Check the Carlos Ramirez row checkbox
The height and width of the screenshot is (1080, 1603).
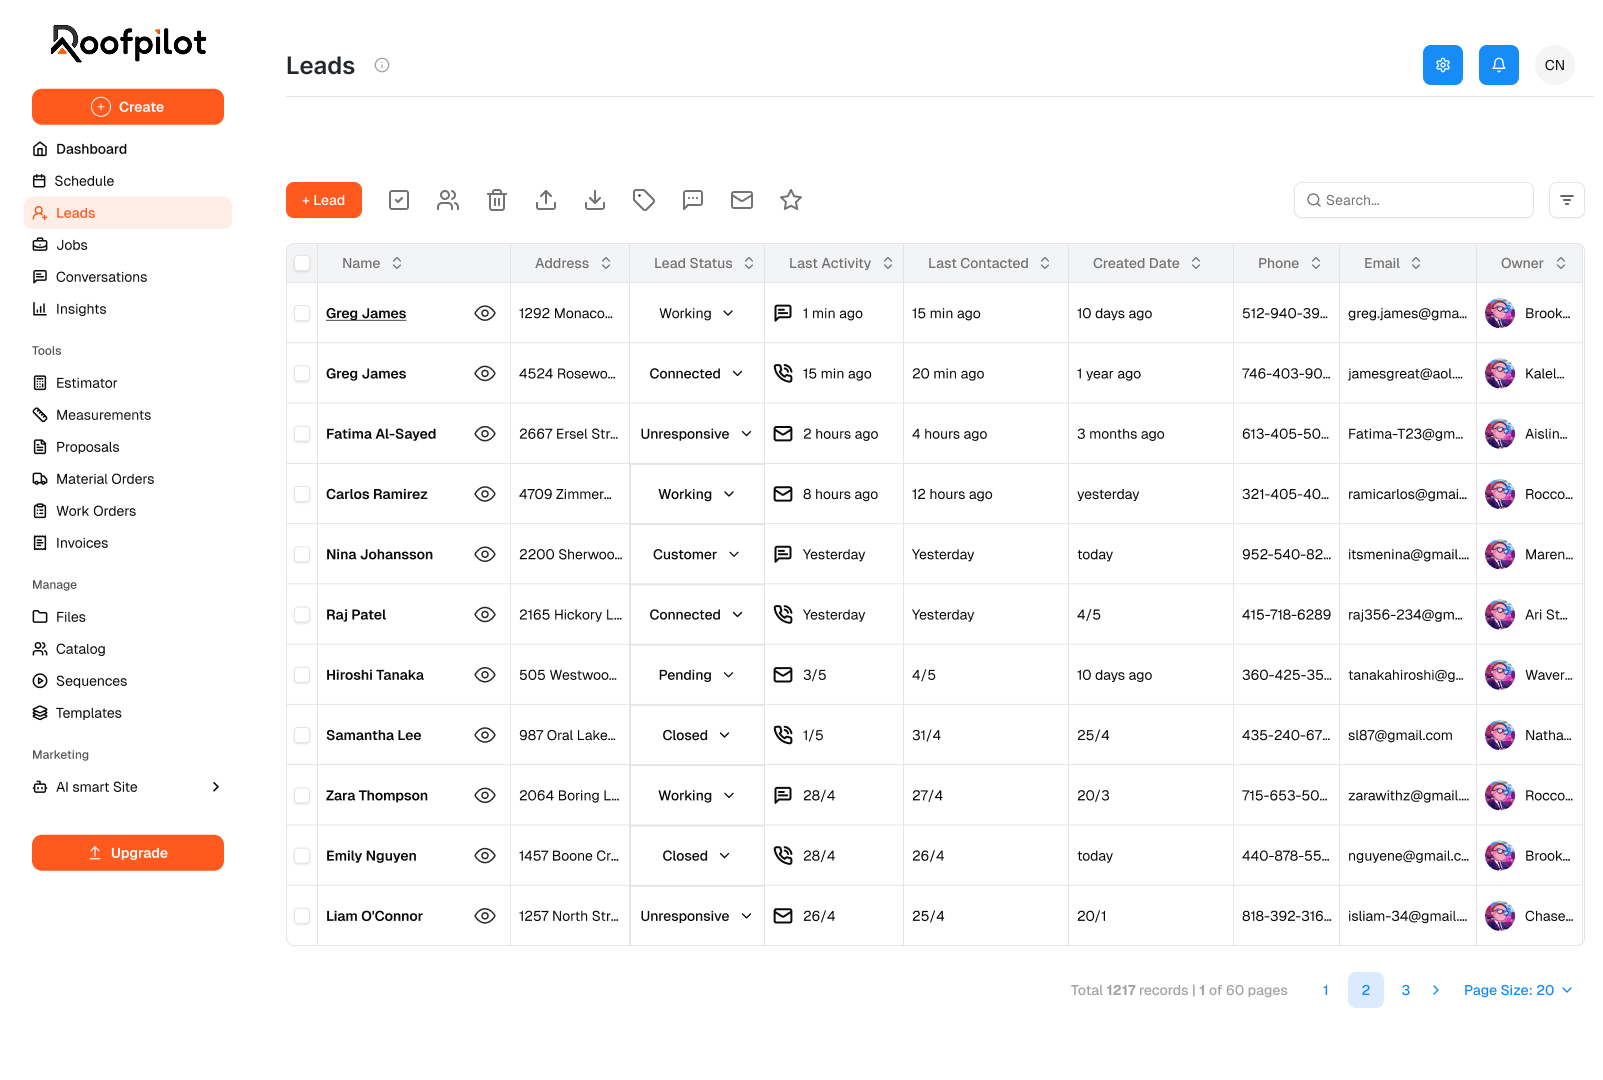click(x=302, y=494)
